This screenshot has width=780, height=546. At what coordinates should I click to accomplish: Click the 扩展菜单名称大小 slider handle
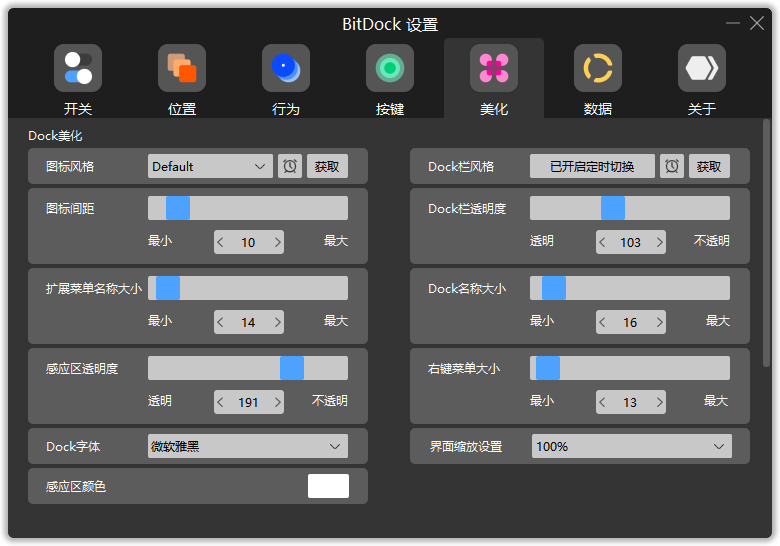pyautogui.click(x=168, y=288)
